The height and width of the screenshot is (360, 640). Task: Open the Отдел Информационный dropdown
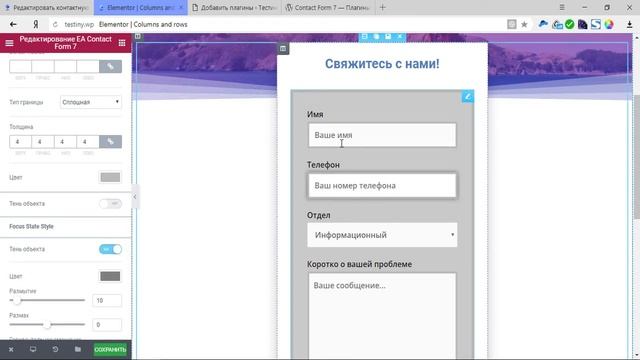click(382, 235)
